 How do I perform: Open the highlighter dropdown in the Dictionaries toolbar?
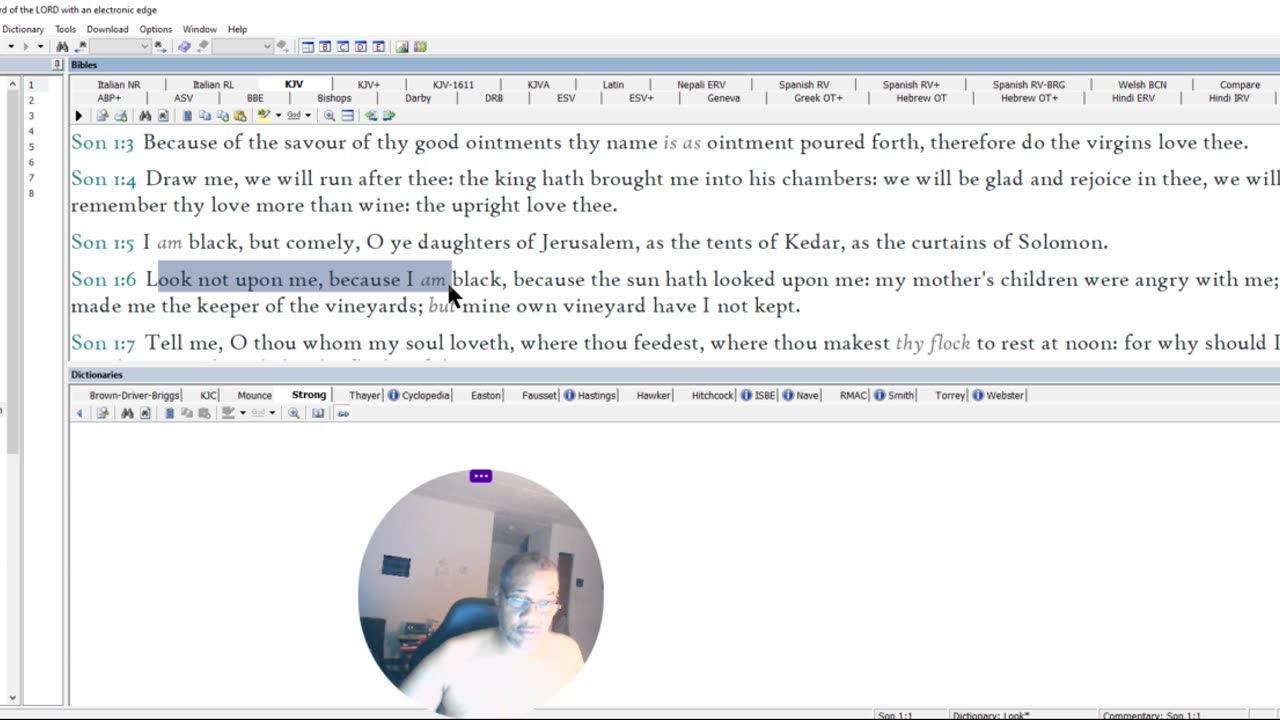[243, 413]
